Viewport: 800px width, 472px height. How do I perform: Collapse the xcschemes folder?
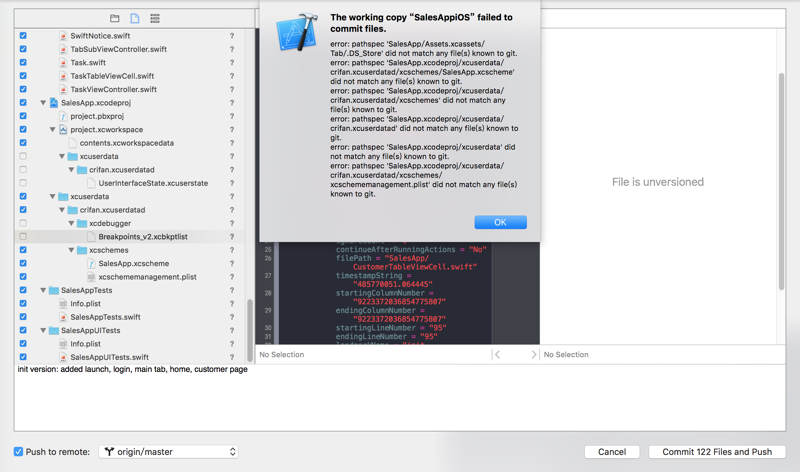click(x=71, y=250)
